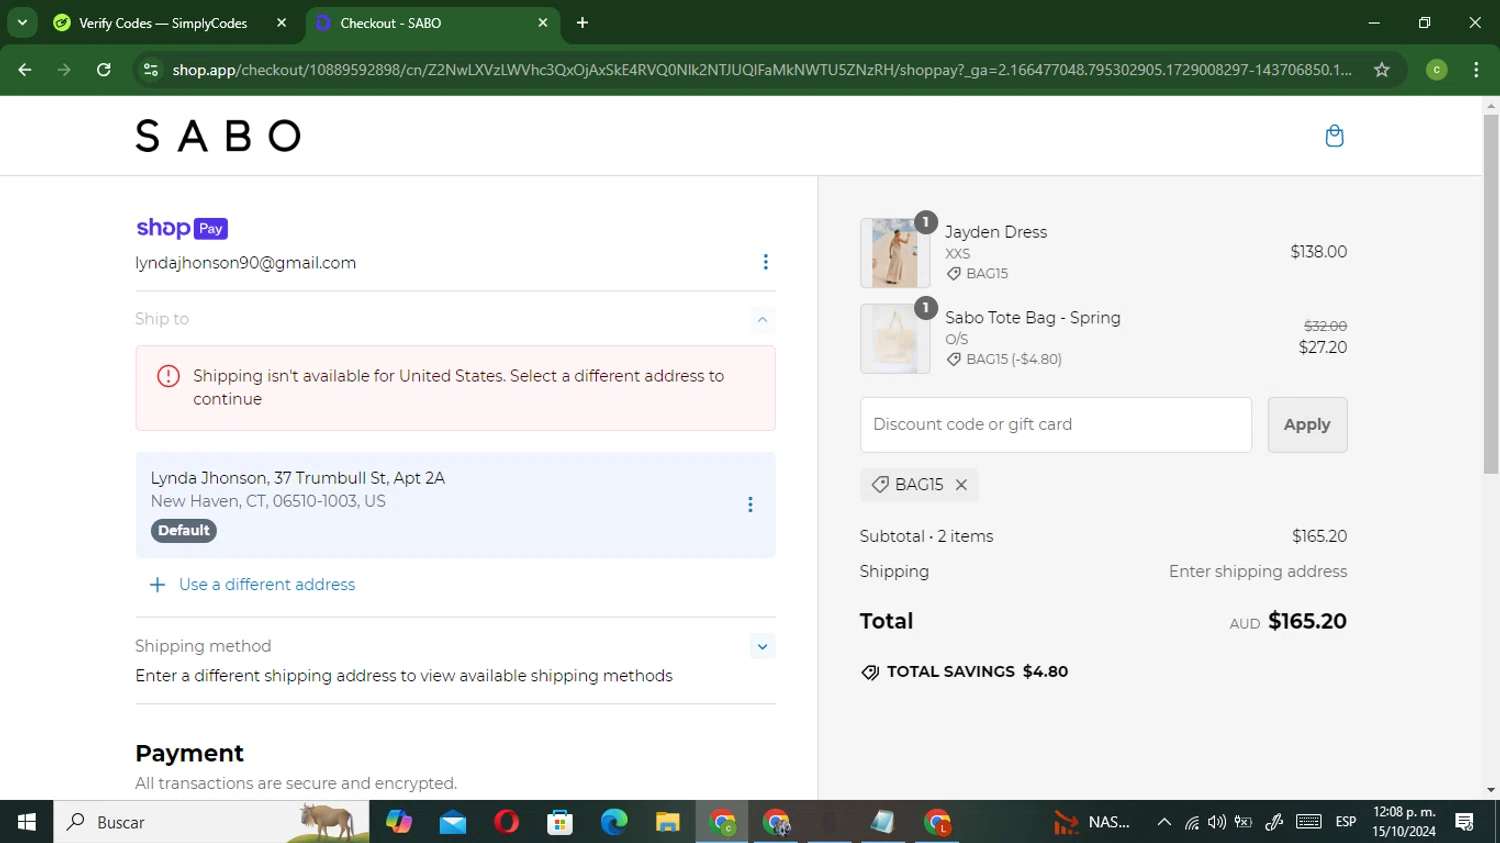The image size is (1500, 843).
Task: Bookmark this page with star icon
Action: click(x=1381, y=70)
